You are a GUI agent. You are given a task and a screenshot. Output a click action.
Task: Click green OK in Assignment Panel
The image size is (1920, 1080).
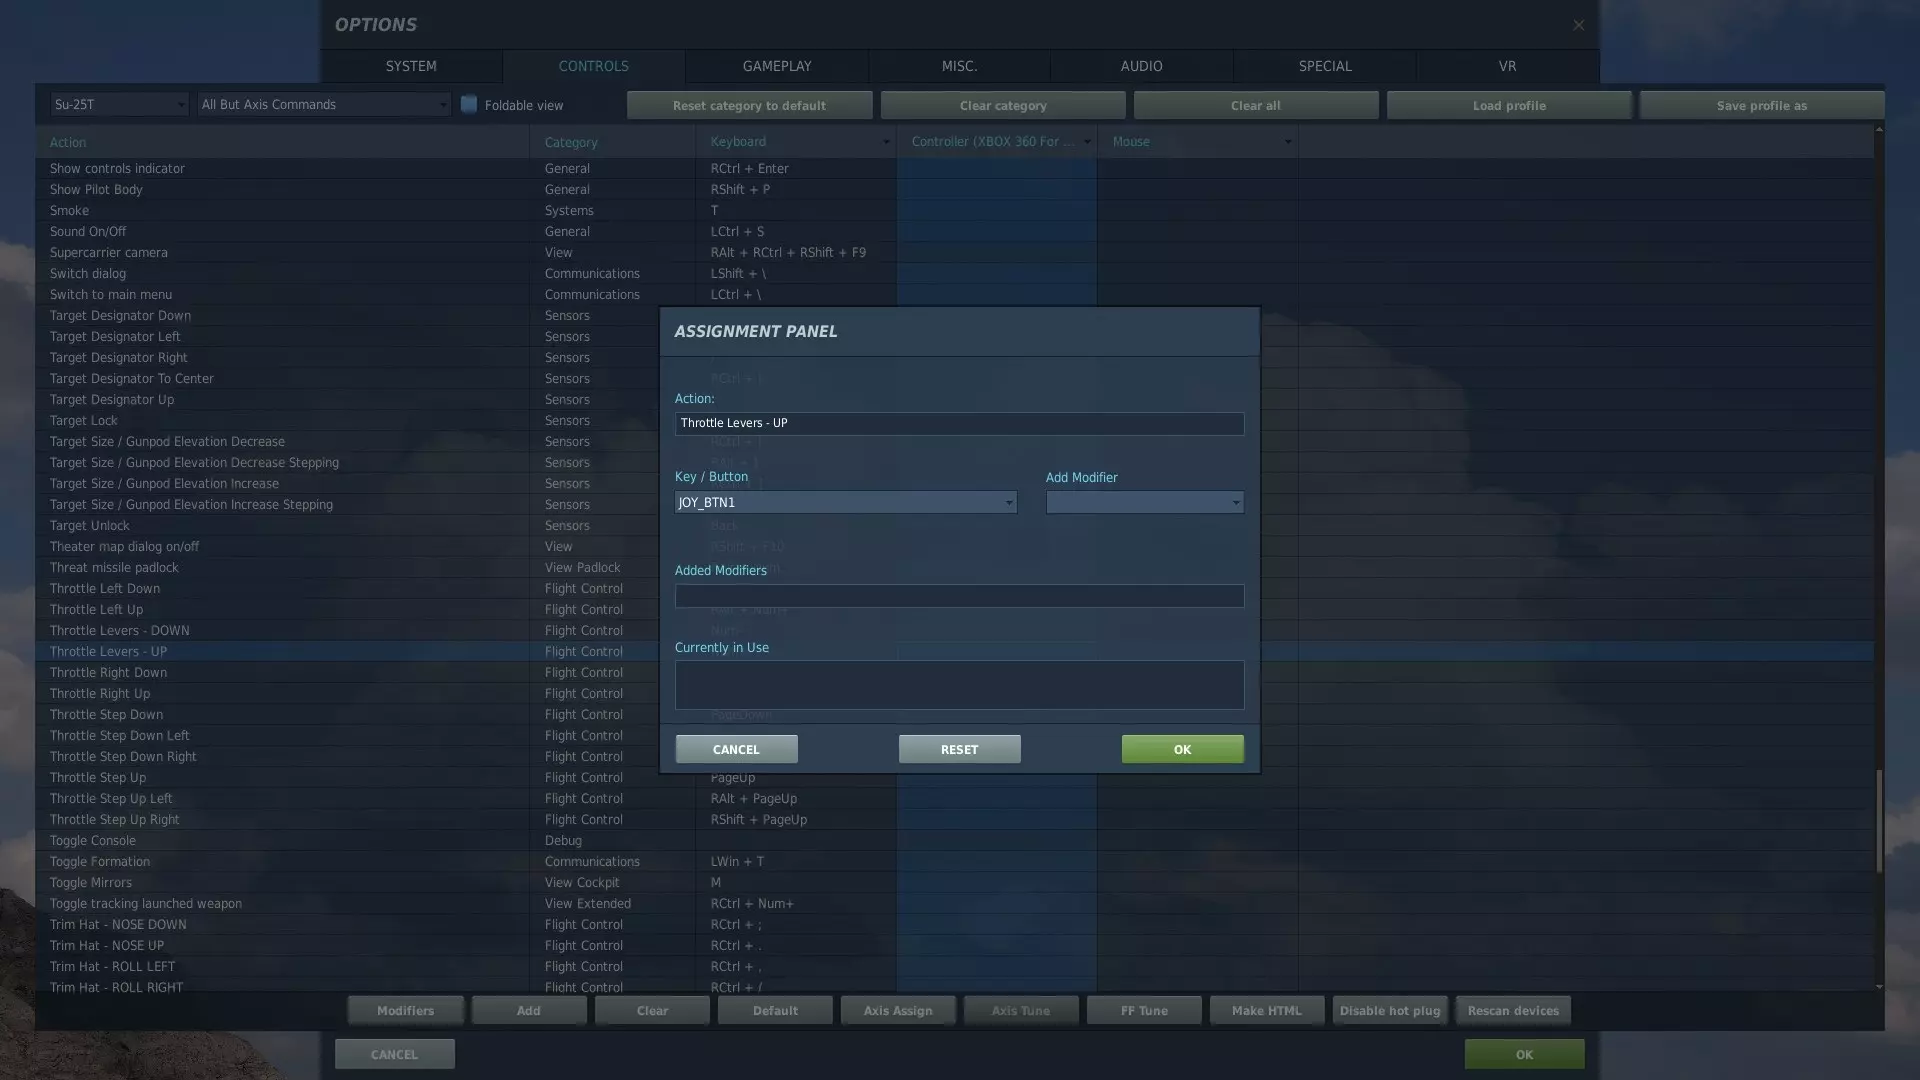(x=1182, y=750)
